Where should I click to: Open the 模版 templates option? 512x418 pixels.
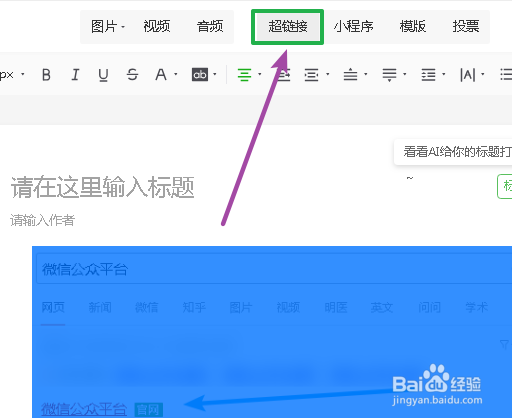tap(413, 26)
